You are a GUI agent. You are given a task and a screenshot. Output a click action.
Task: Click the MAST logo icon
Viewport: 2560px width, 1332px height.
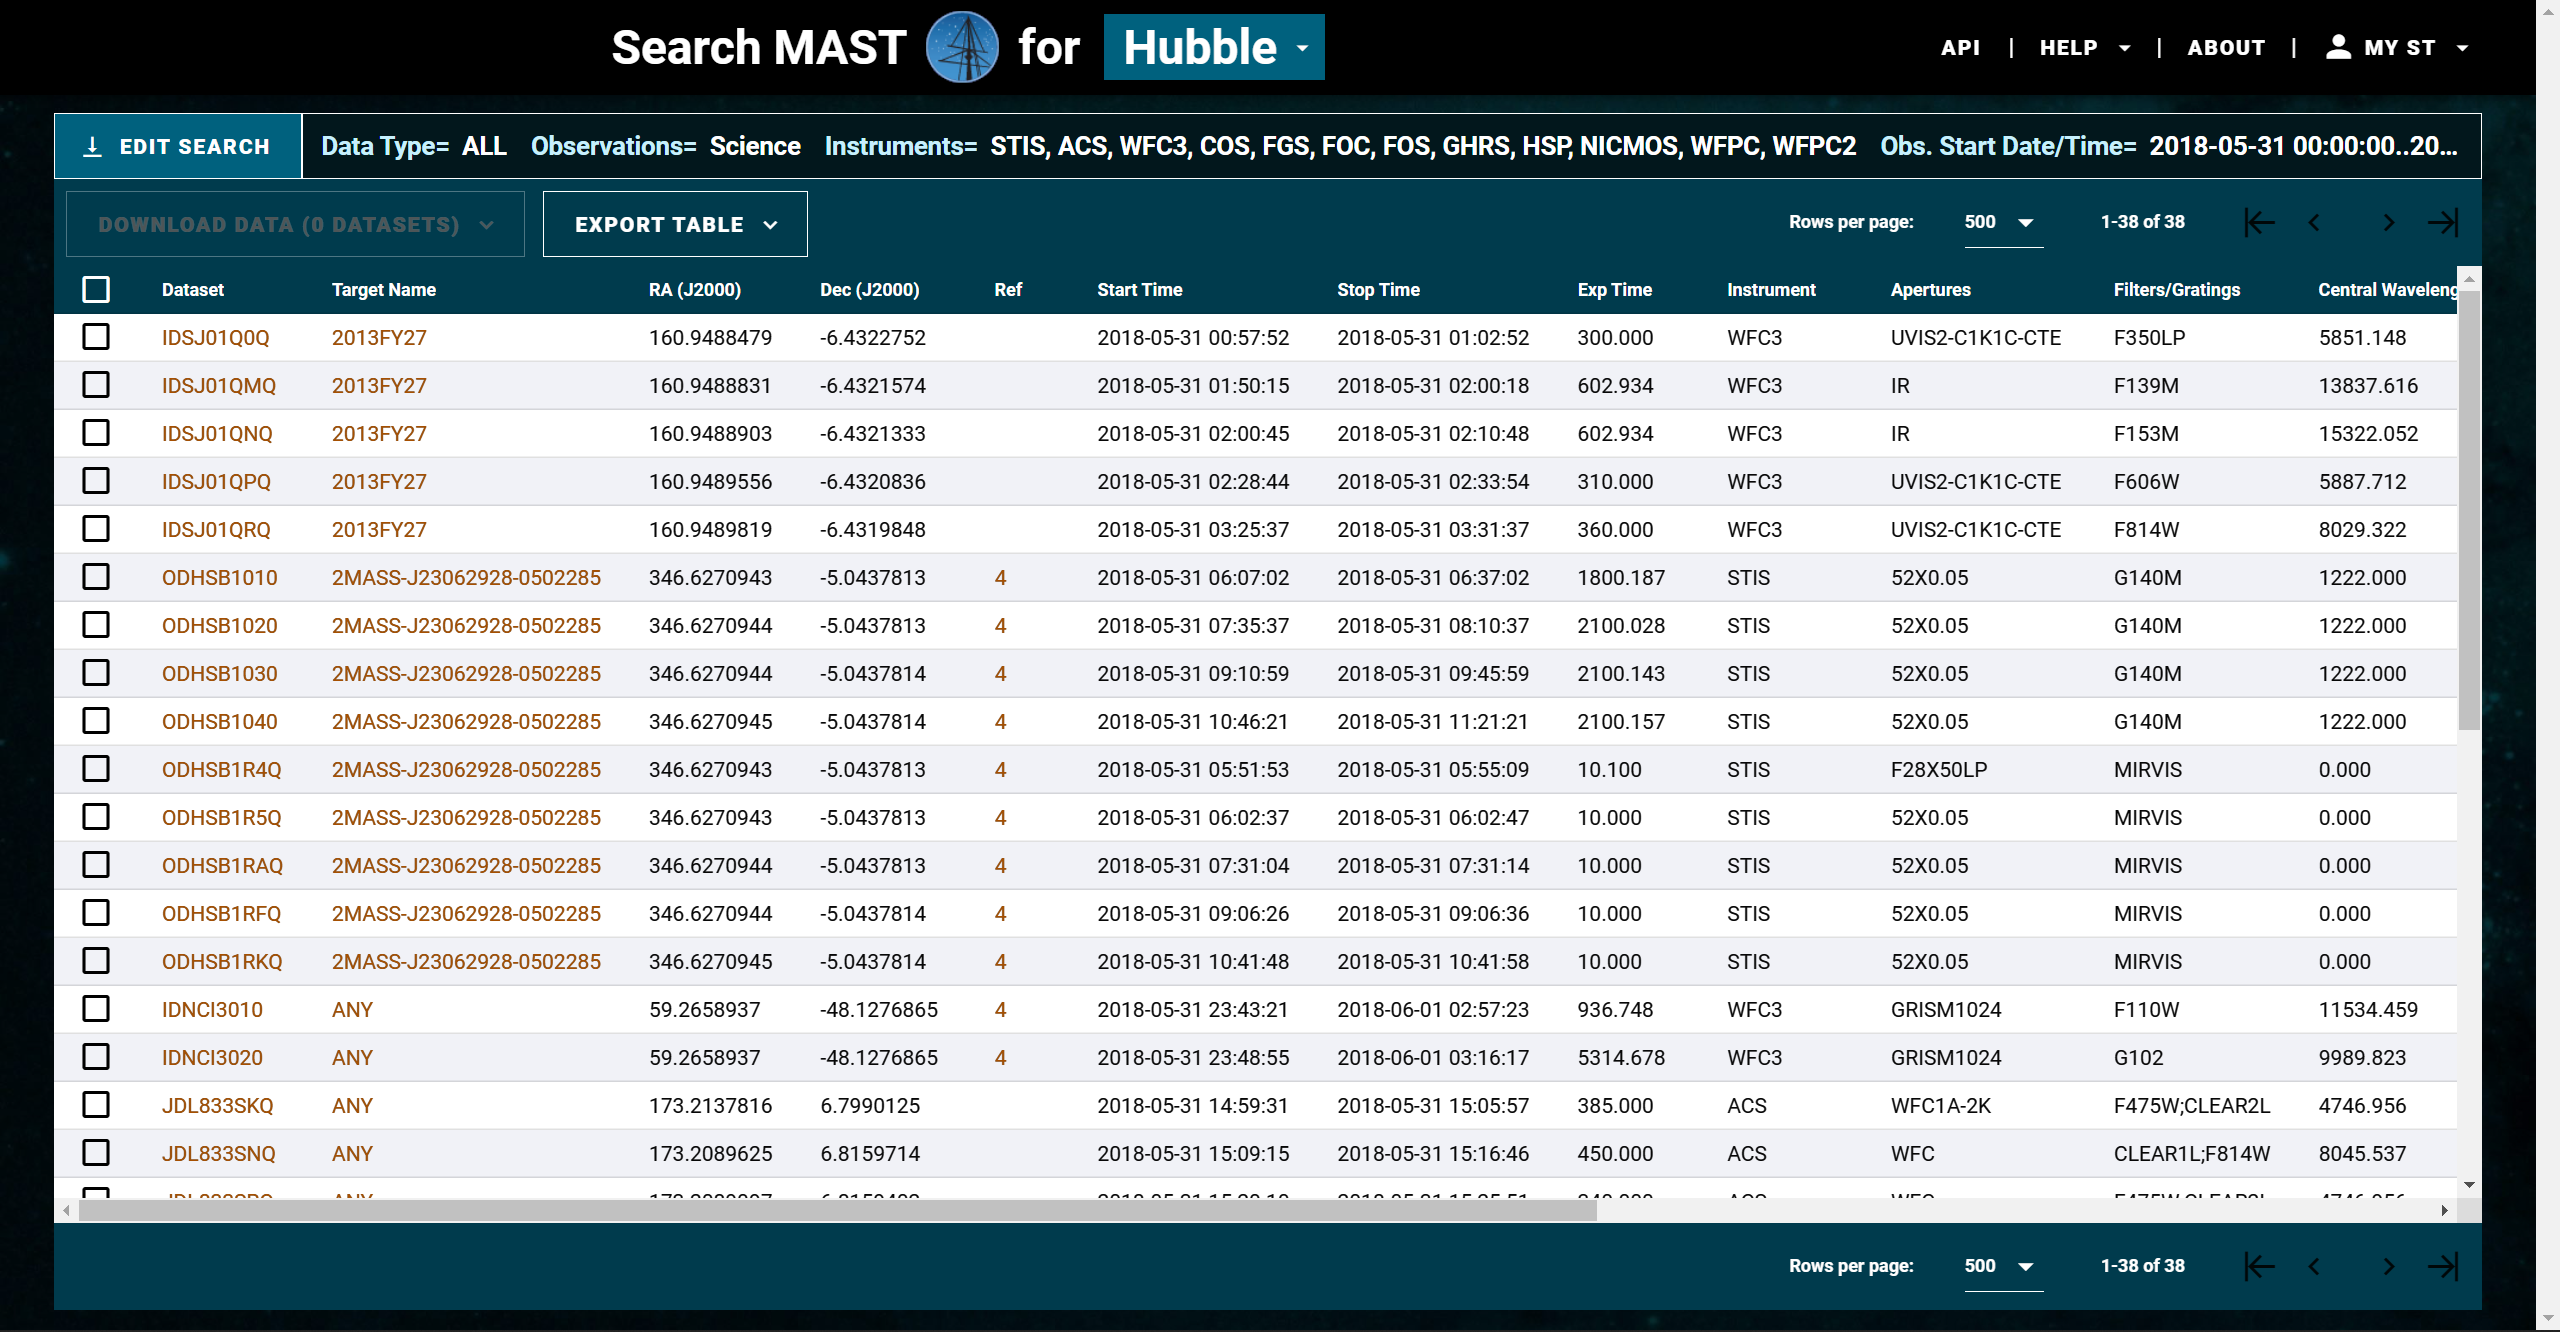coord(962,47)
